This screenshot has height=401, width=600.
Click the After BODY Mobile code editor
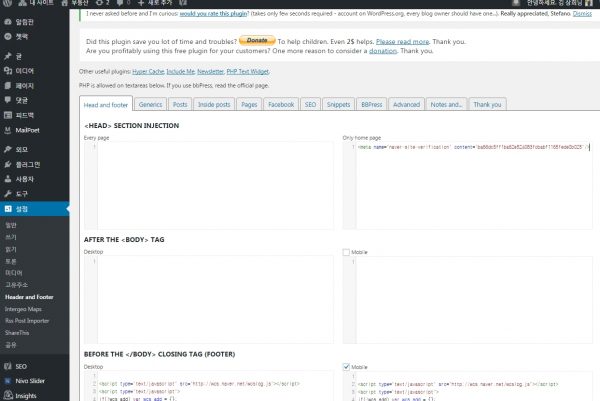click(468, 300)
